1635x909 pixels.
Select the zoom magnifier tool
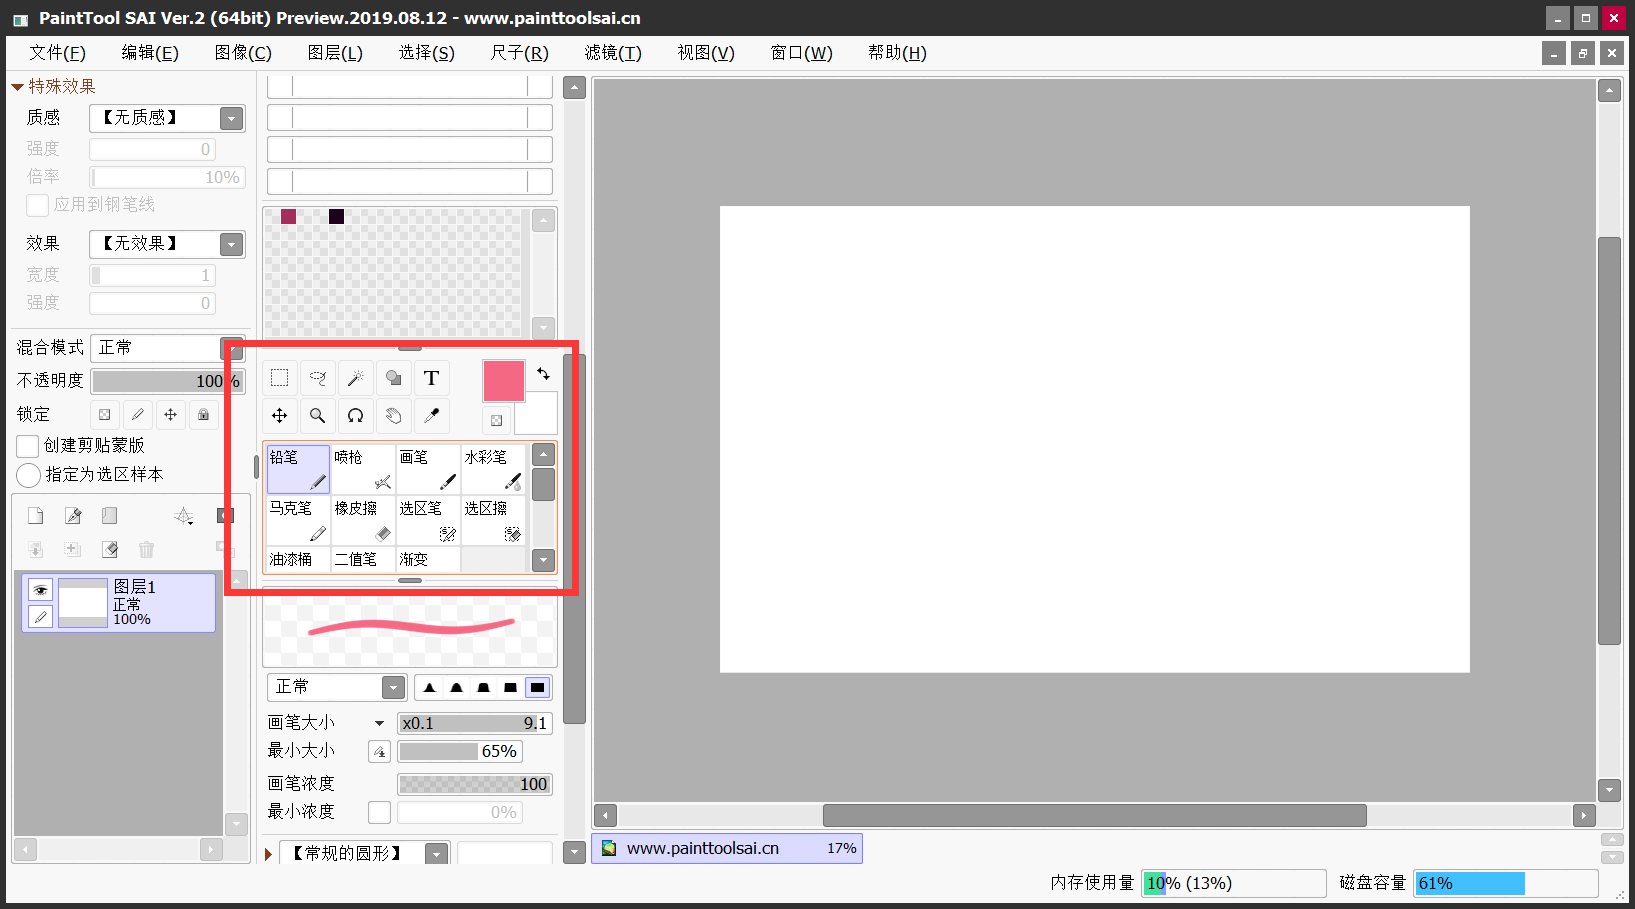point(318,415)
